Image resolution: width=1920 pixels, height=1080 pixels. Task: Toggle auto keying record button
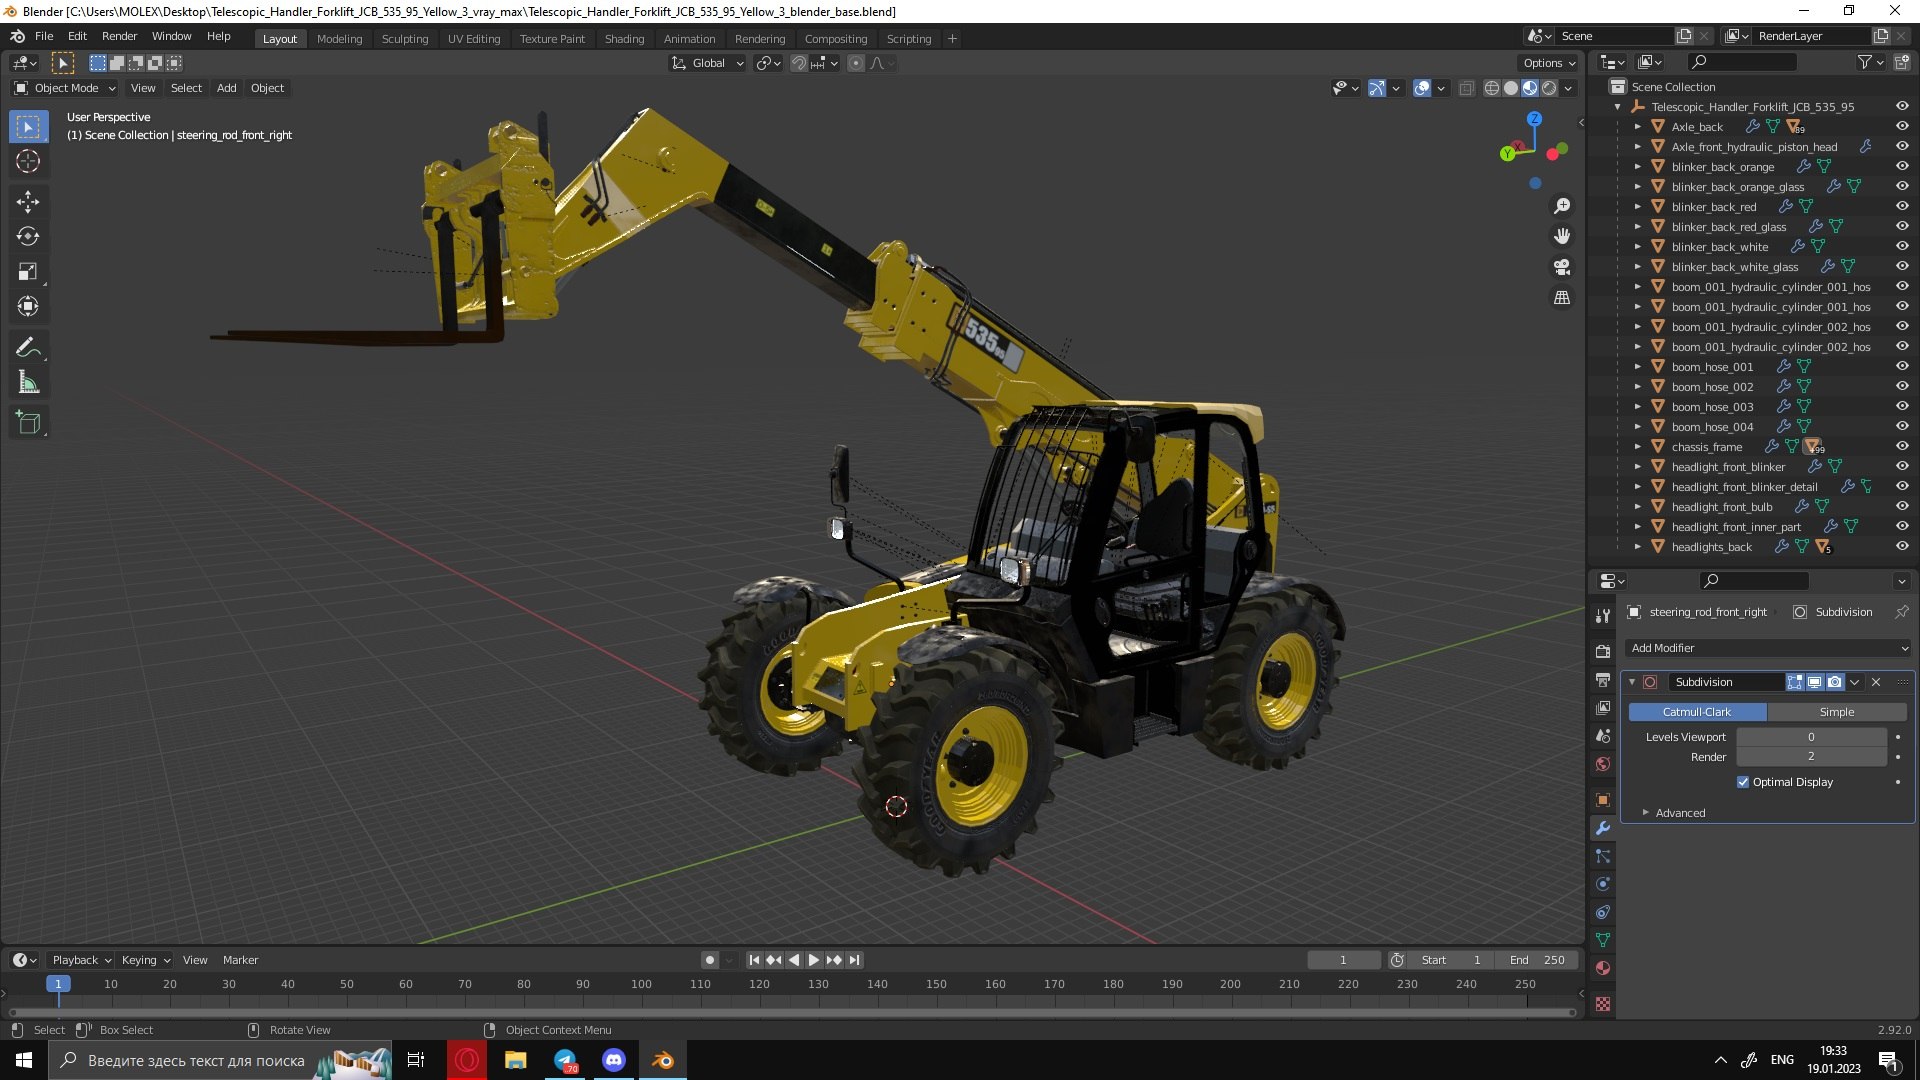710,960
